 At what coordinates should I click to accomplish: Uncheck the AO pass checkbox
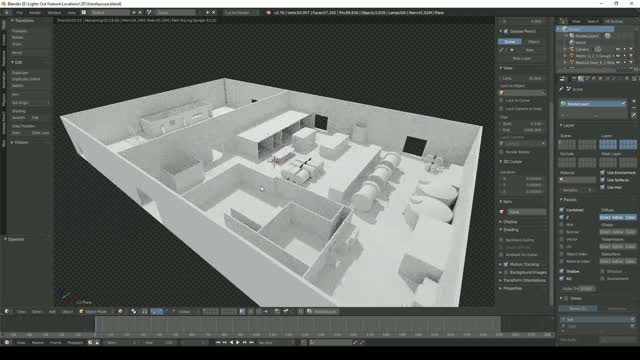point(562,278)
